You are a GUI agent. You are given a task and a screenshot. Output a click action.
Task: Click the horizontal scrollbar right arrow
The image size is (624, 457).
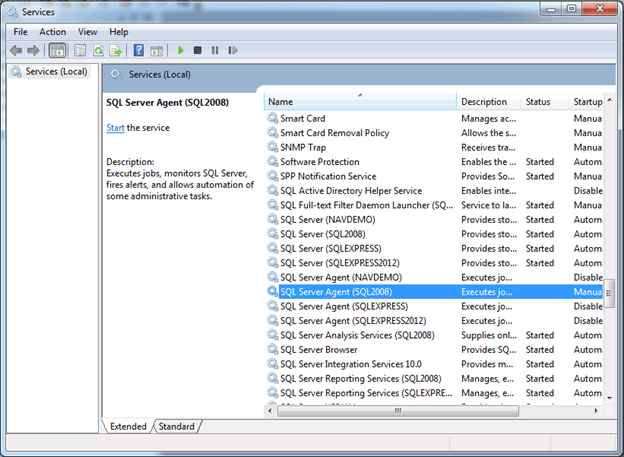tap(596, 410)
